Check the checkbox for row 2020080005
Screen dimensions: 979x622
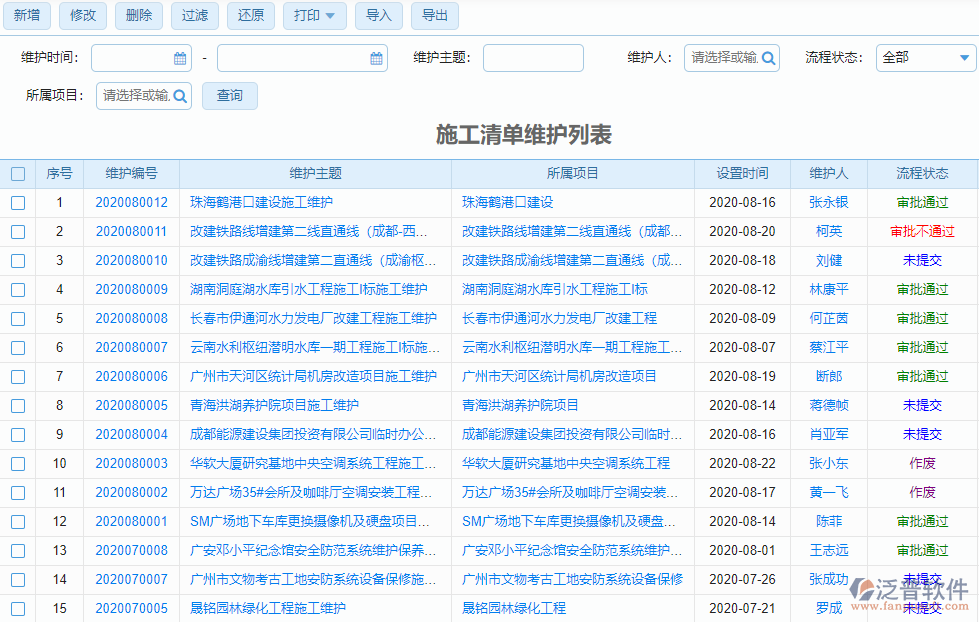point(18,405)
